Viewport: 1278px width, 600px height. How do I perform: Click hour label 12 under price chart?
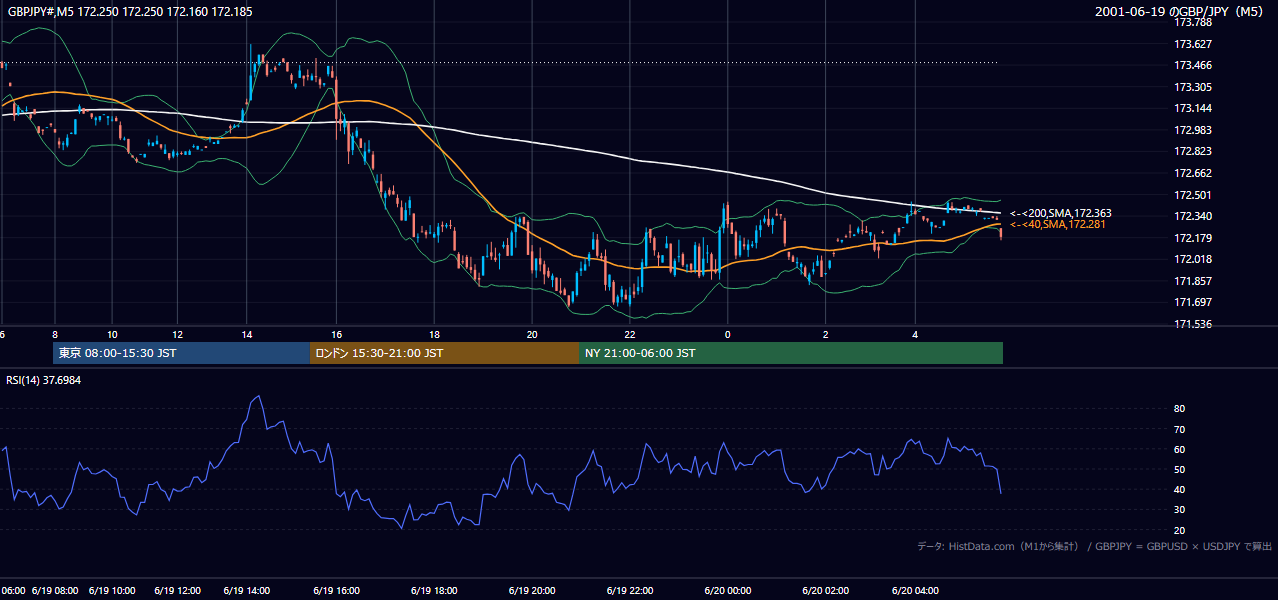click(x=177, y=334)
